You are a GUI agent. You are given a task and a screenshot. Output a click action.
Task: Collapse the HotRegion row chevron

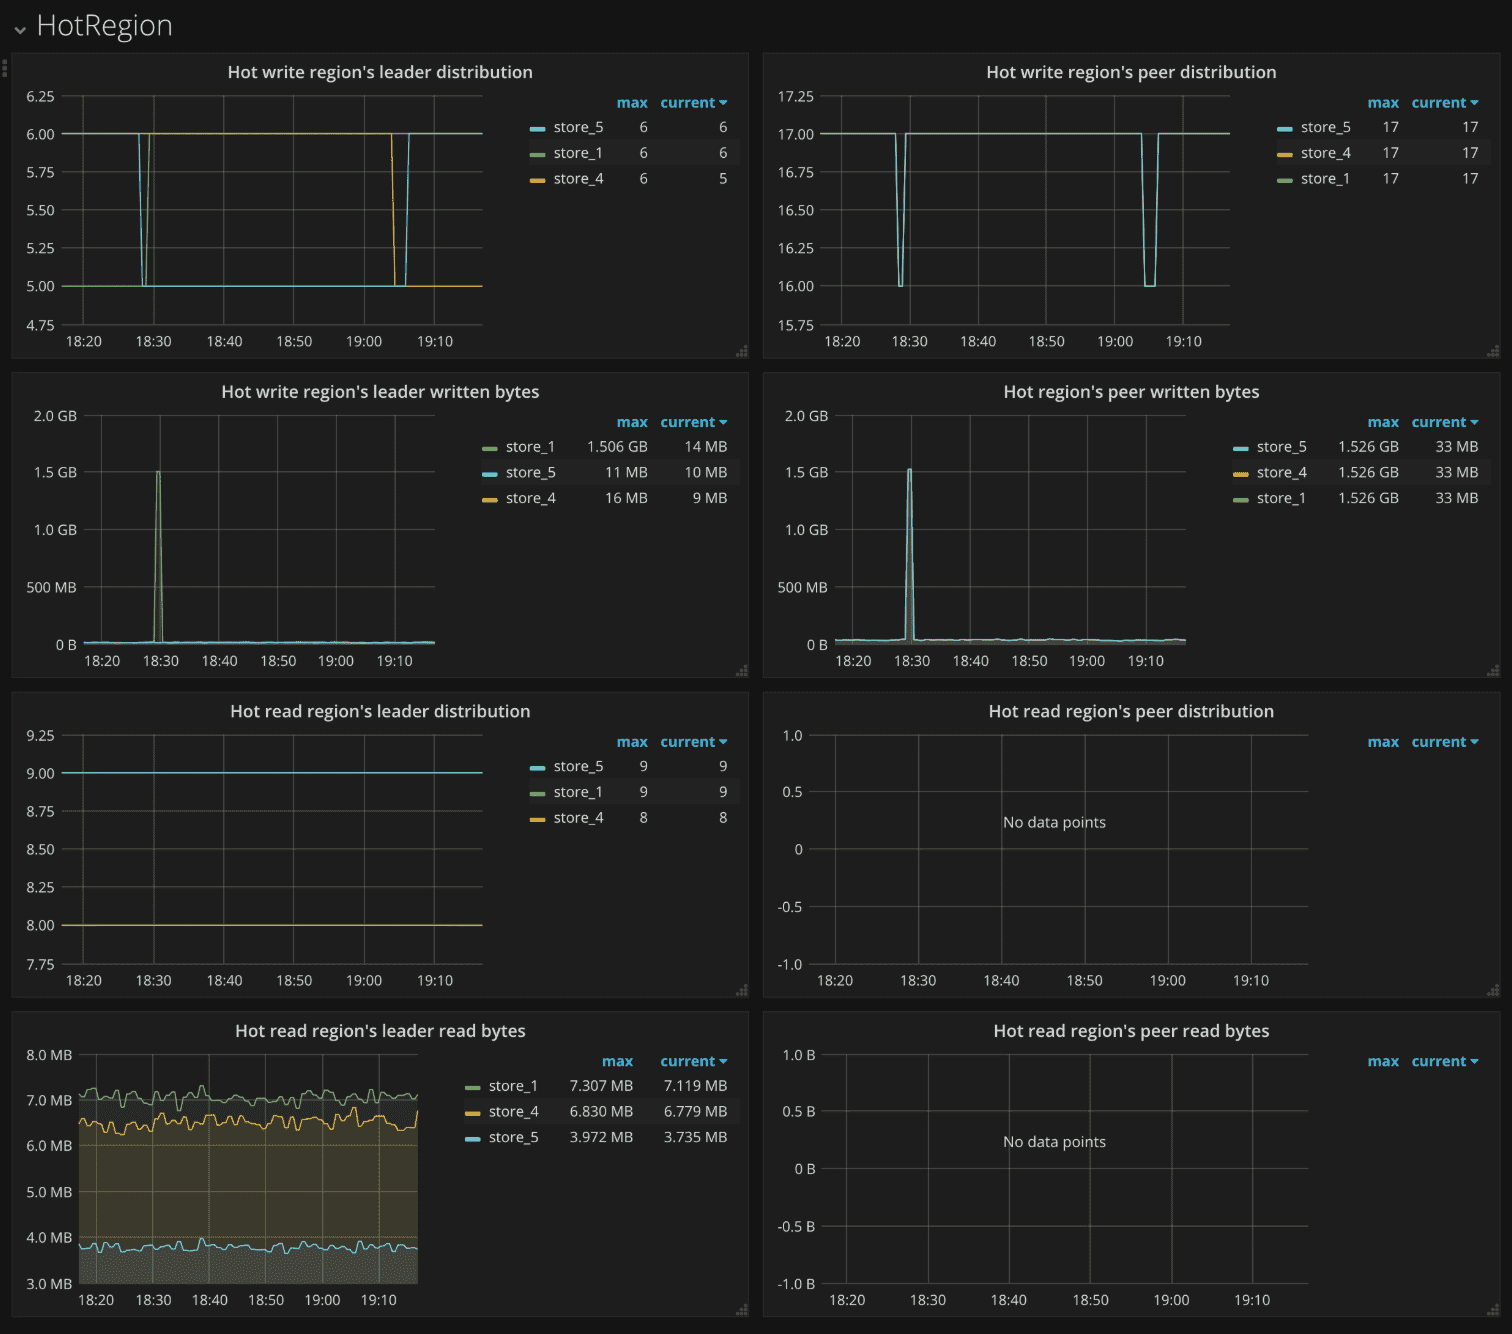tap(20, 30)
